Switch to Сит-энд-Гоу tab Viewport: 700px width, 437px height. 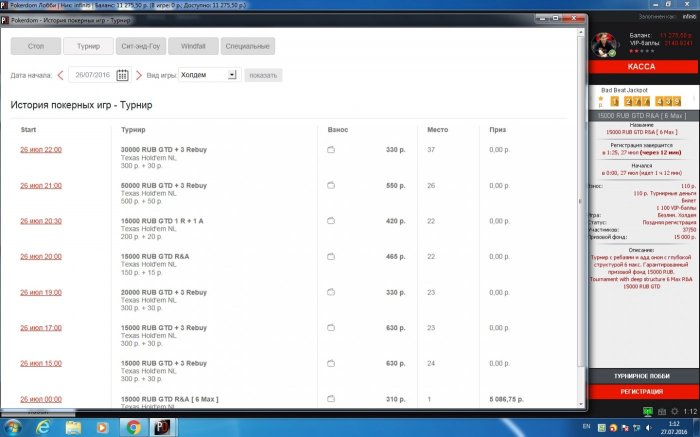point(141,46)
